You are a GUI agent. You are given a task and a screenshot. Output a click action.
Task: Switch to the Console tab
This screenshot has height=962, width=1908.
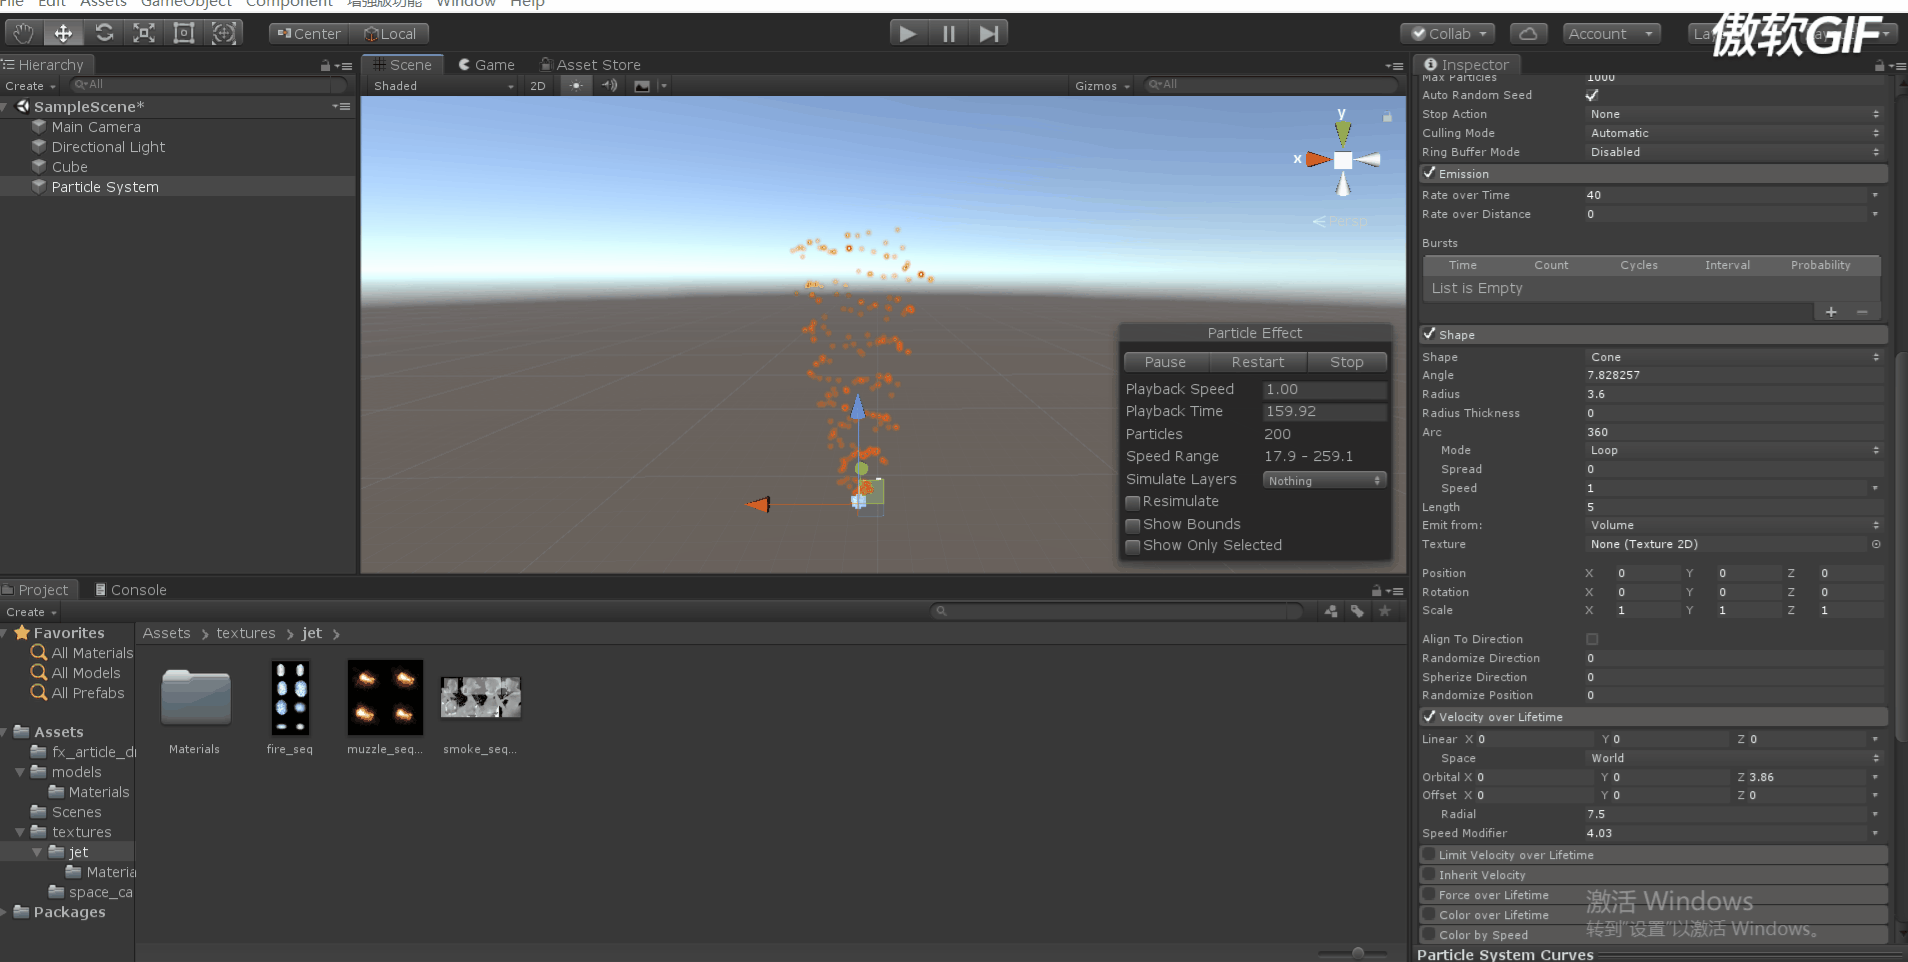click(130, 590)
